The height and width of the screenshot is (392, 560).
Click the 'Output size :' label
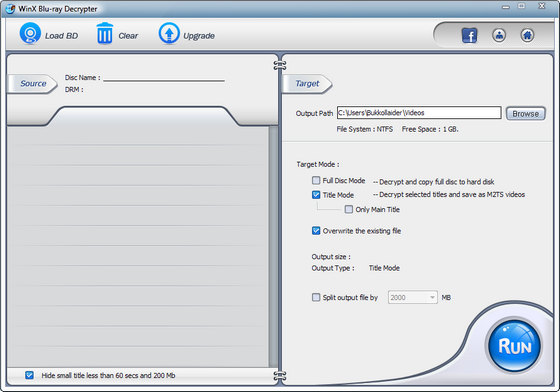tap(331, 257)
